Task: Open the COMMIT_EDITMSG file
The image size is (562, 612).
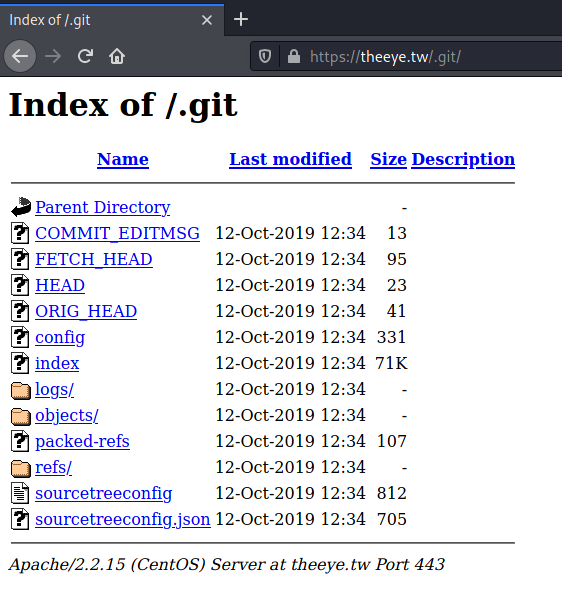Action: [x=117, y=233]
